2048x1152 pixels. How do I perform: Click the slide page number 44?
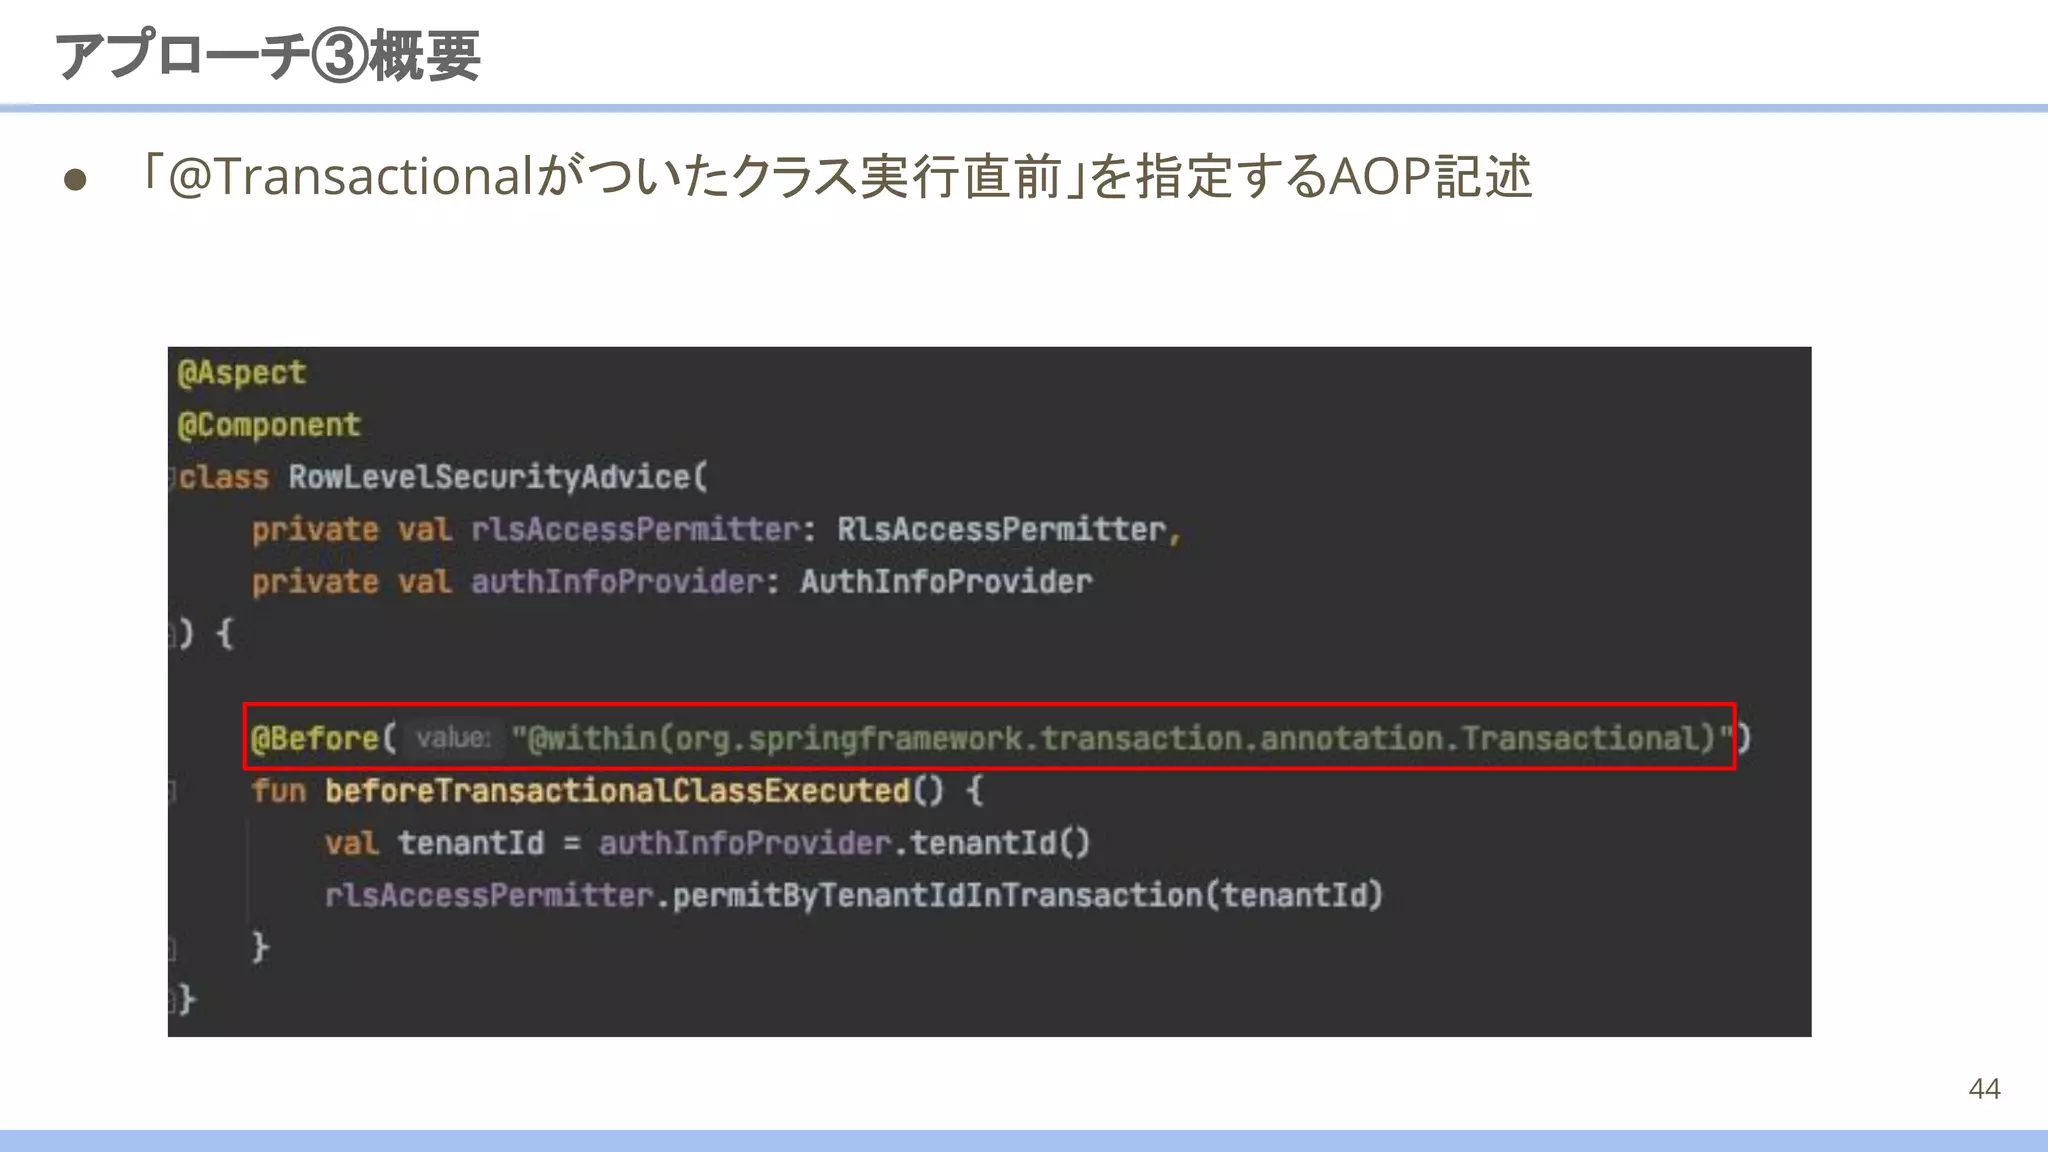pos(1984,1088)
